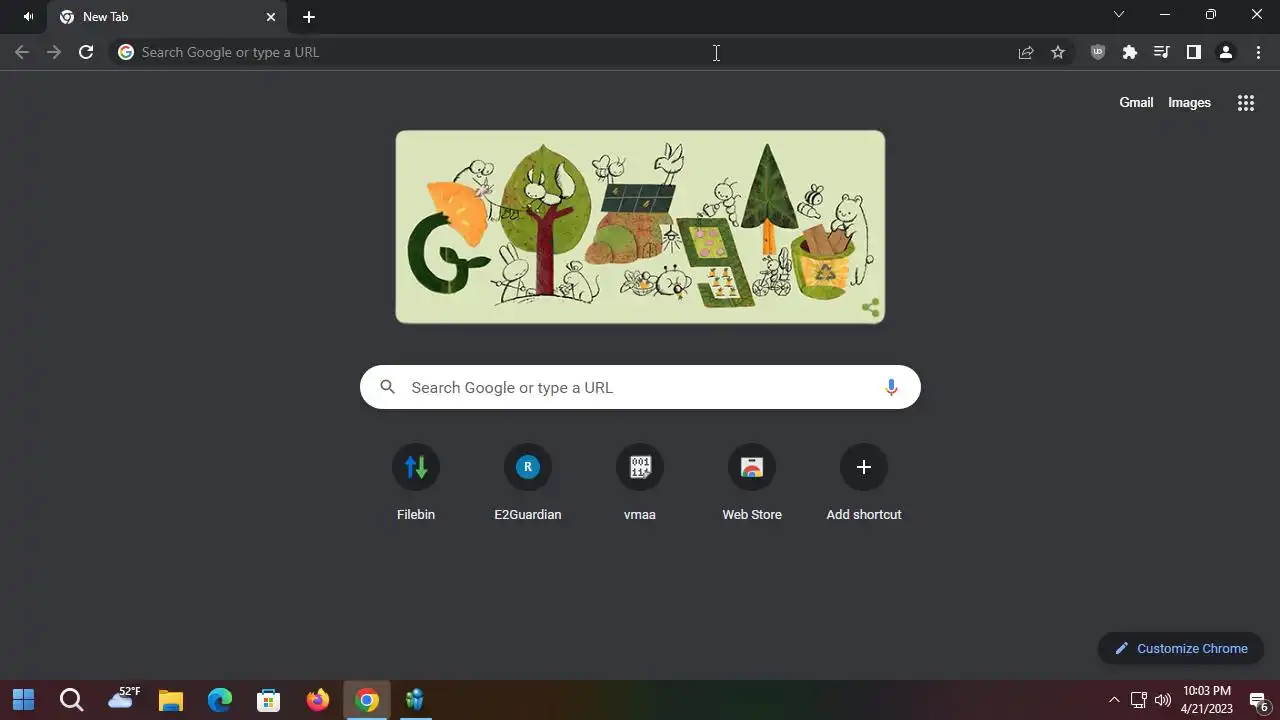Viewport: 1280px width, 720px height.
Task: Open the volume tray icon
Action: [x=1162, y=700]
